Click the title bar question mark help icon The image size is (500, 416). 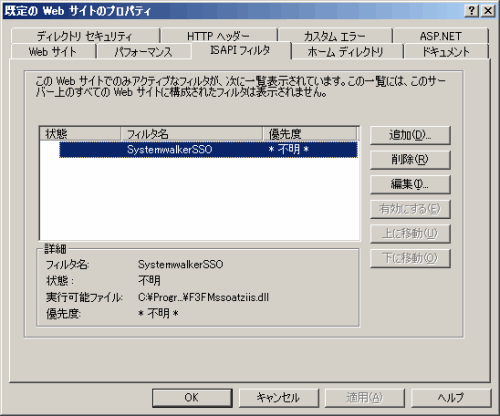pyautogui.click(x=471, y=11)
